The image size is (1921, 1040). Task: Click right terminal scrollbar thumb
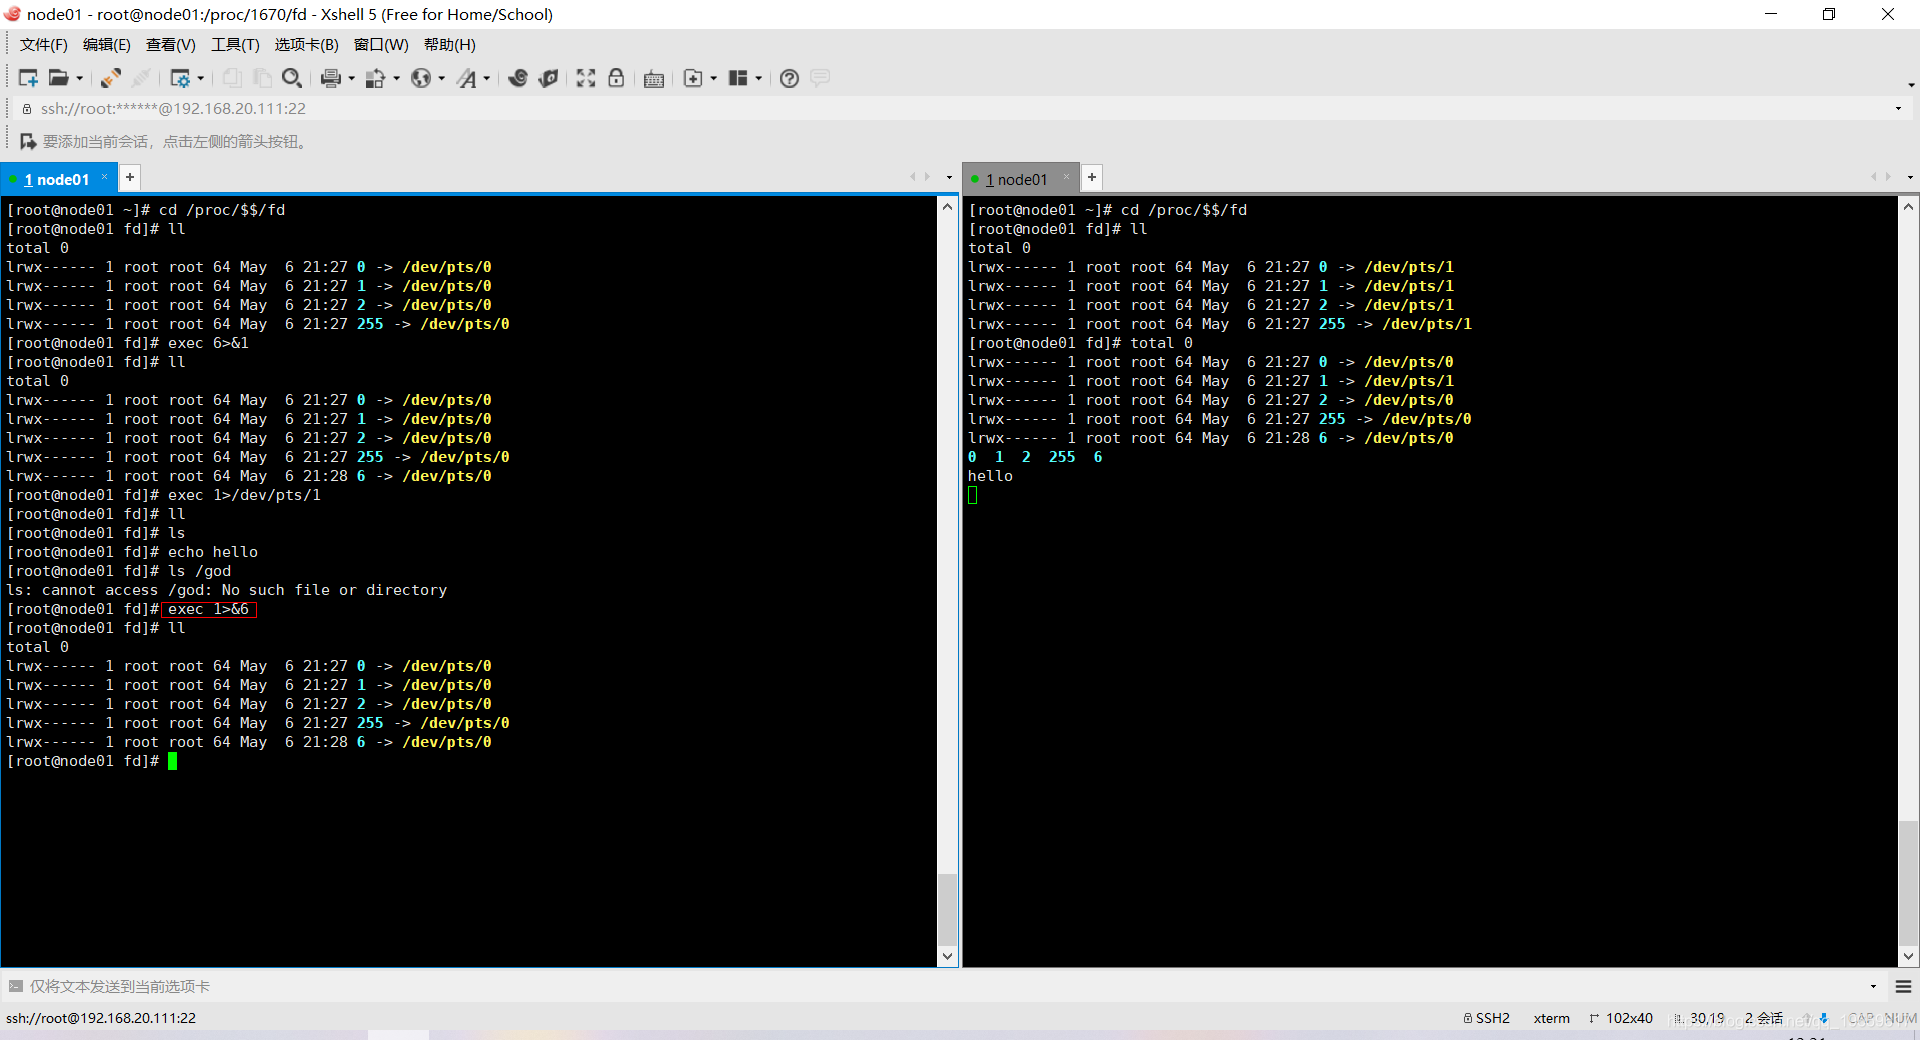click(1908, 881)
